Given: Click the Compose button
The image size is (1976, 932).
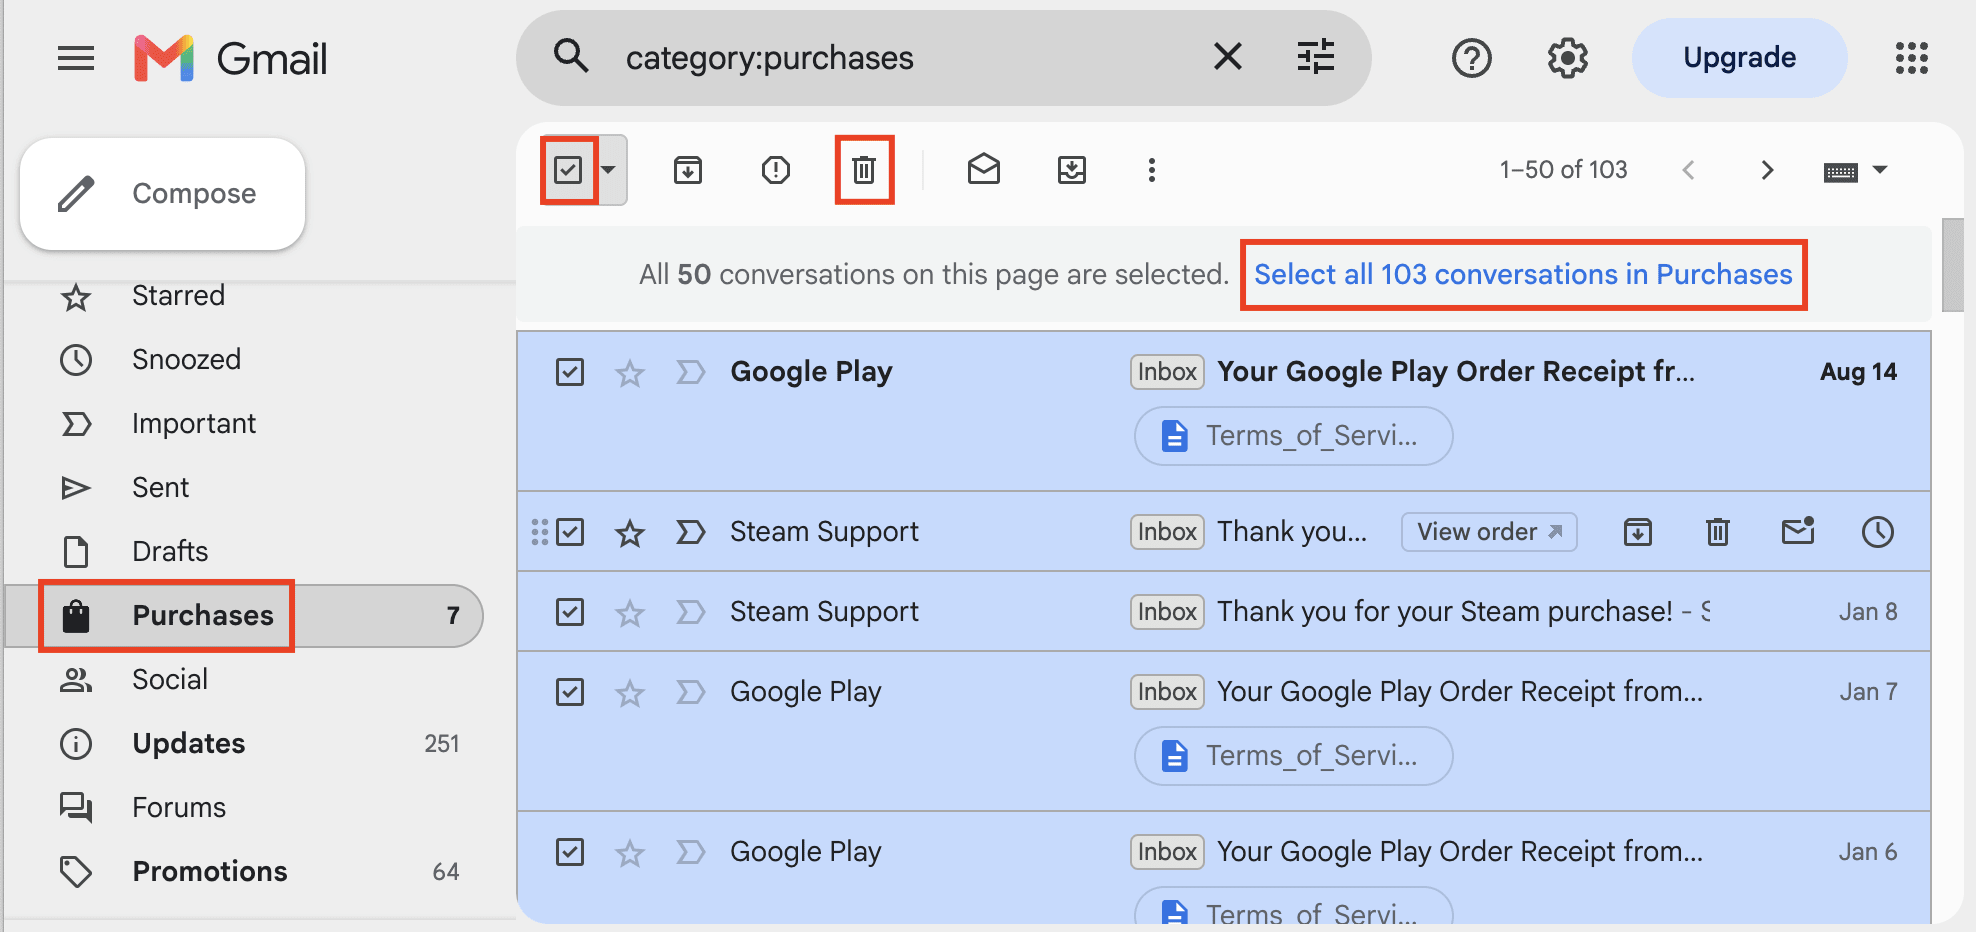Looking at the screenshot, I should pyautogui.click(x=162, y=194).
